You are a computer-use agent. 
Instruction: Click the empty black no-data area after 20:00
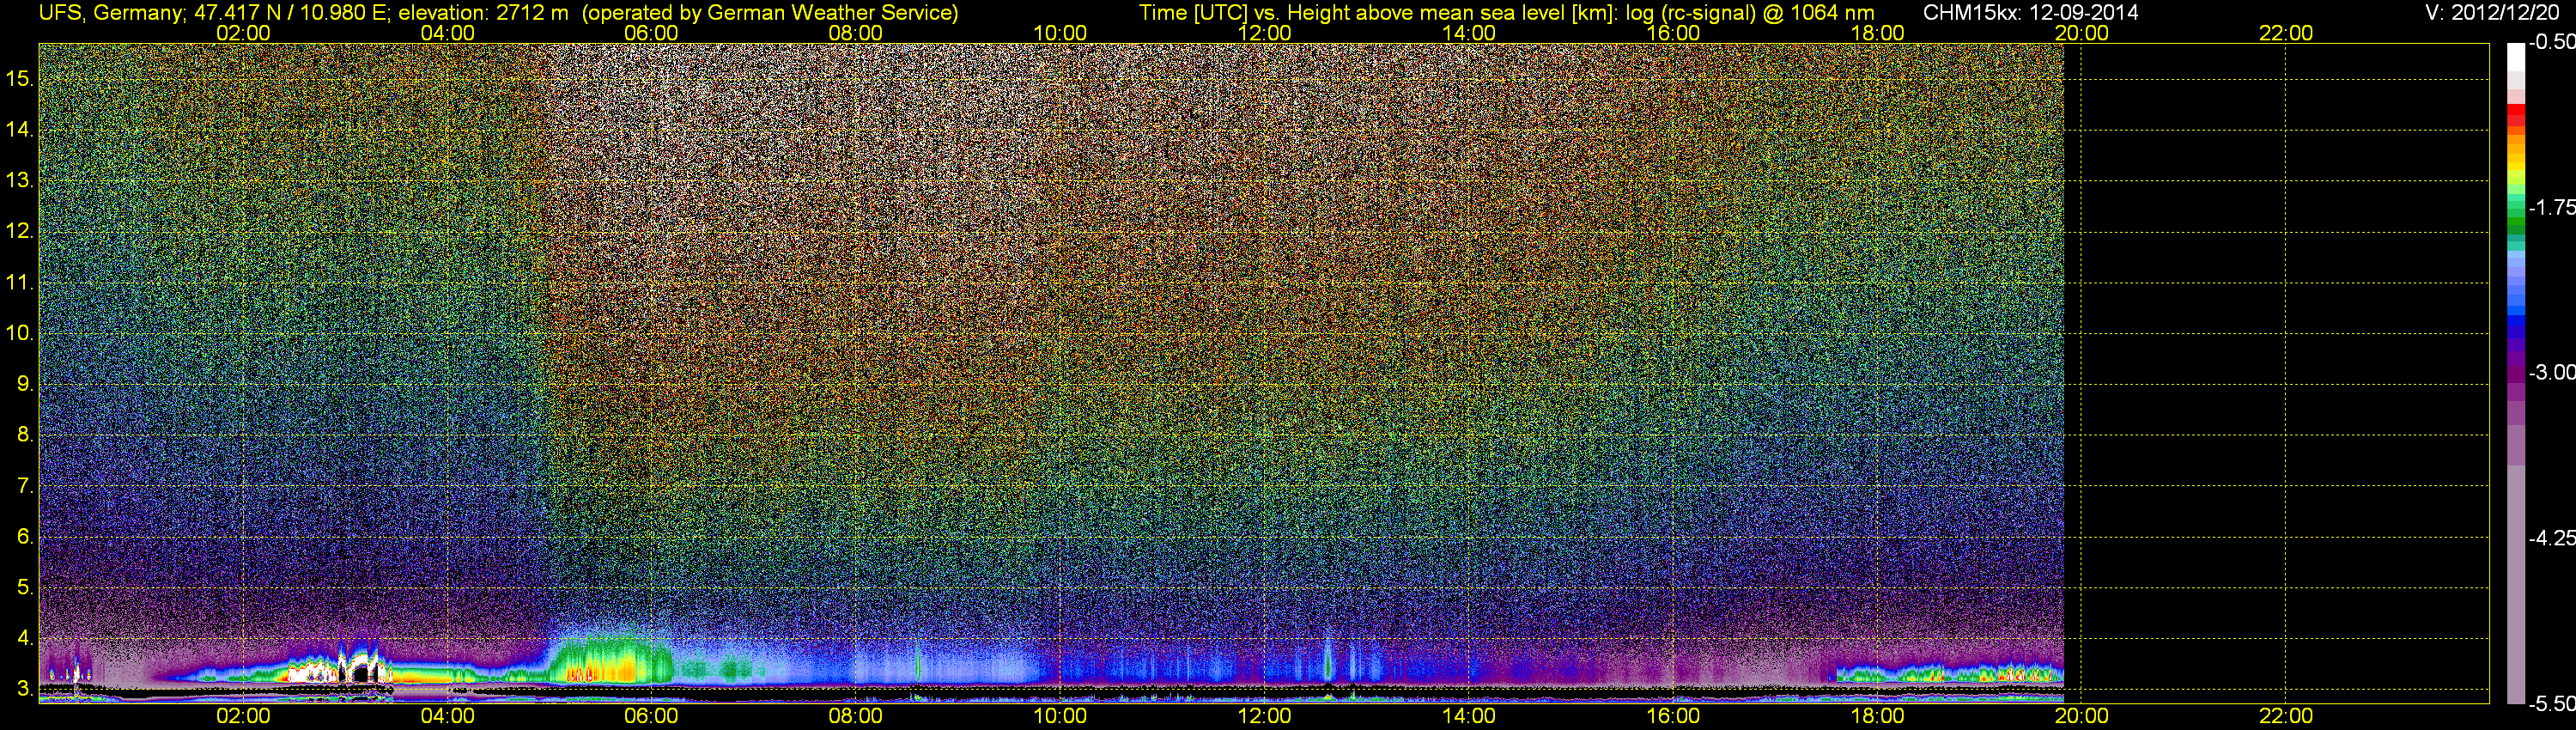tap(2276, 370)
